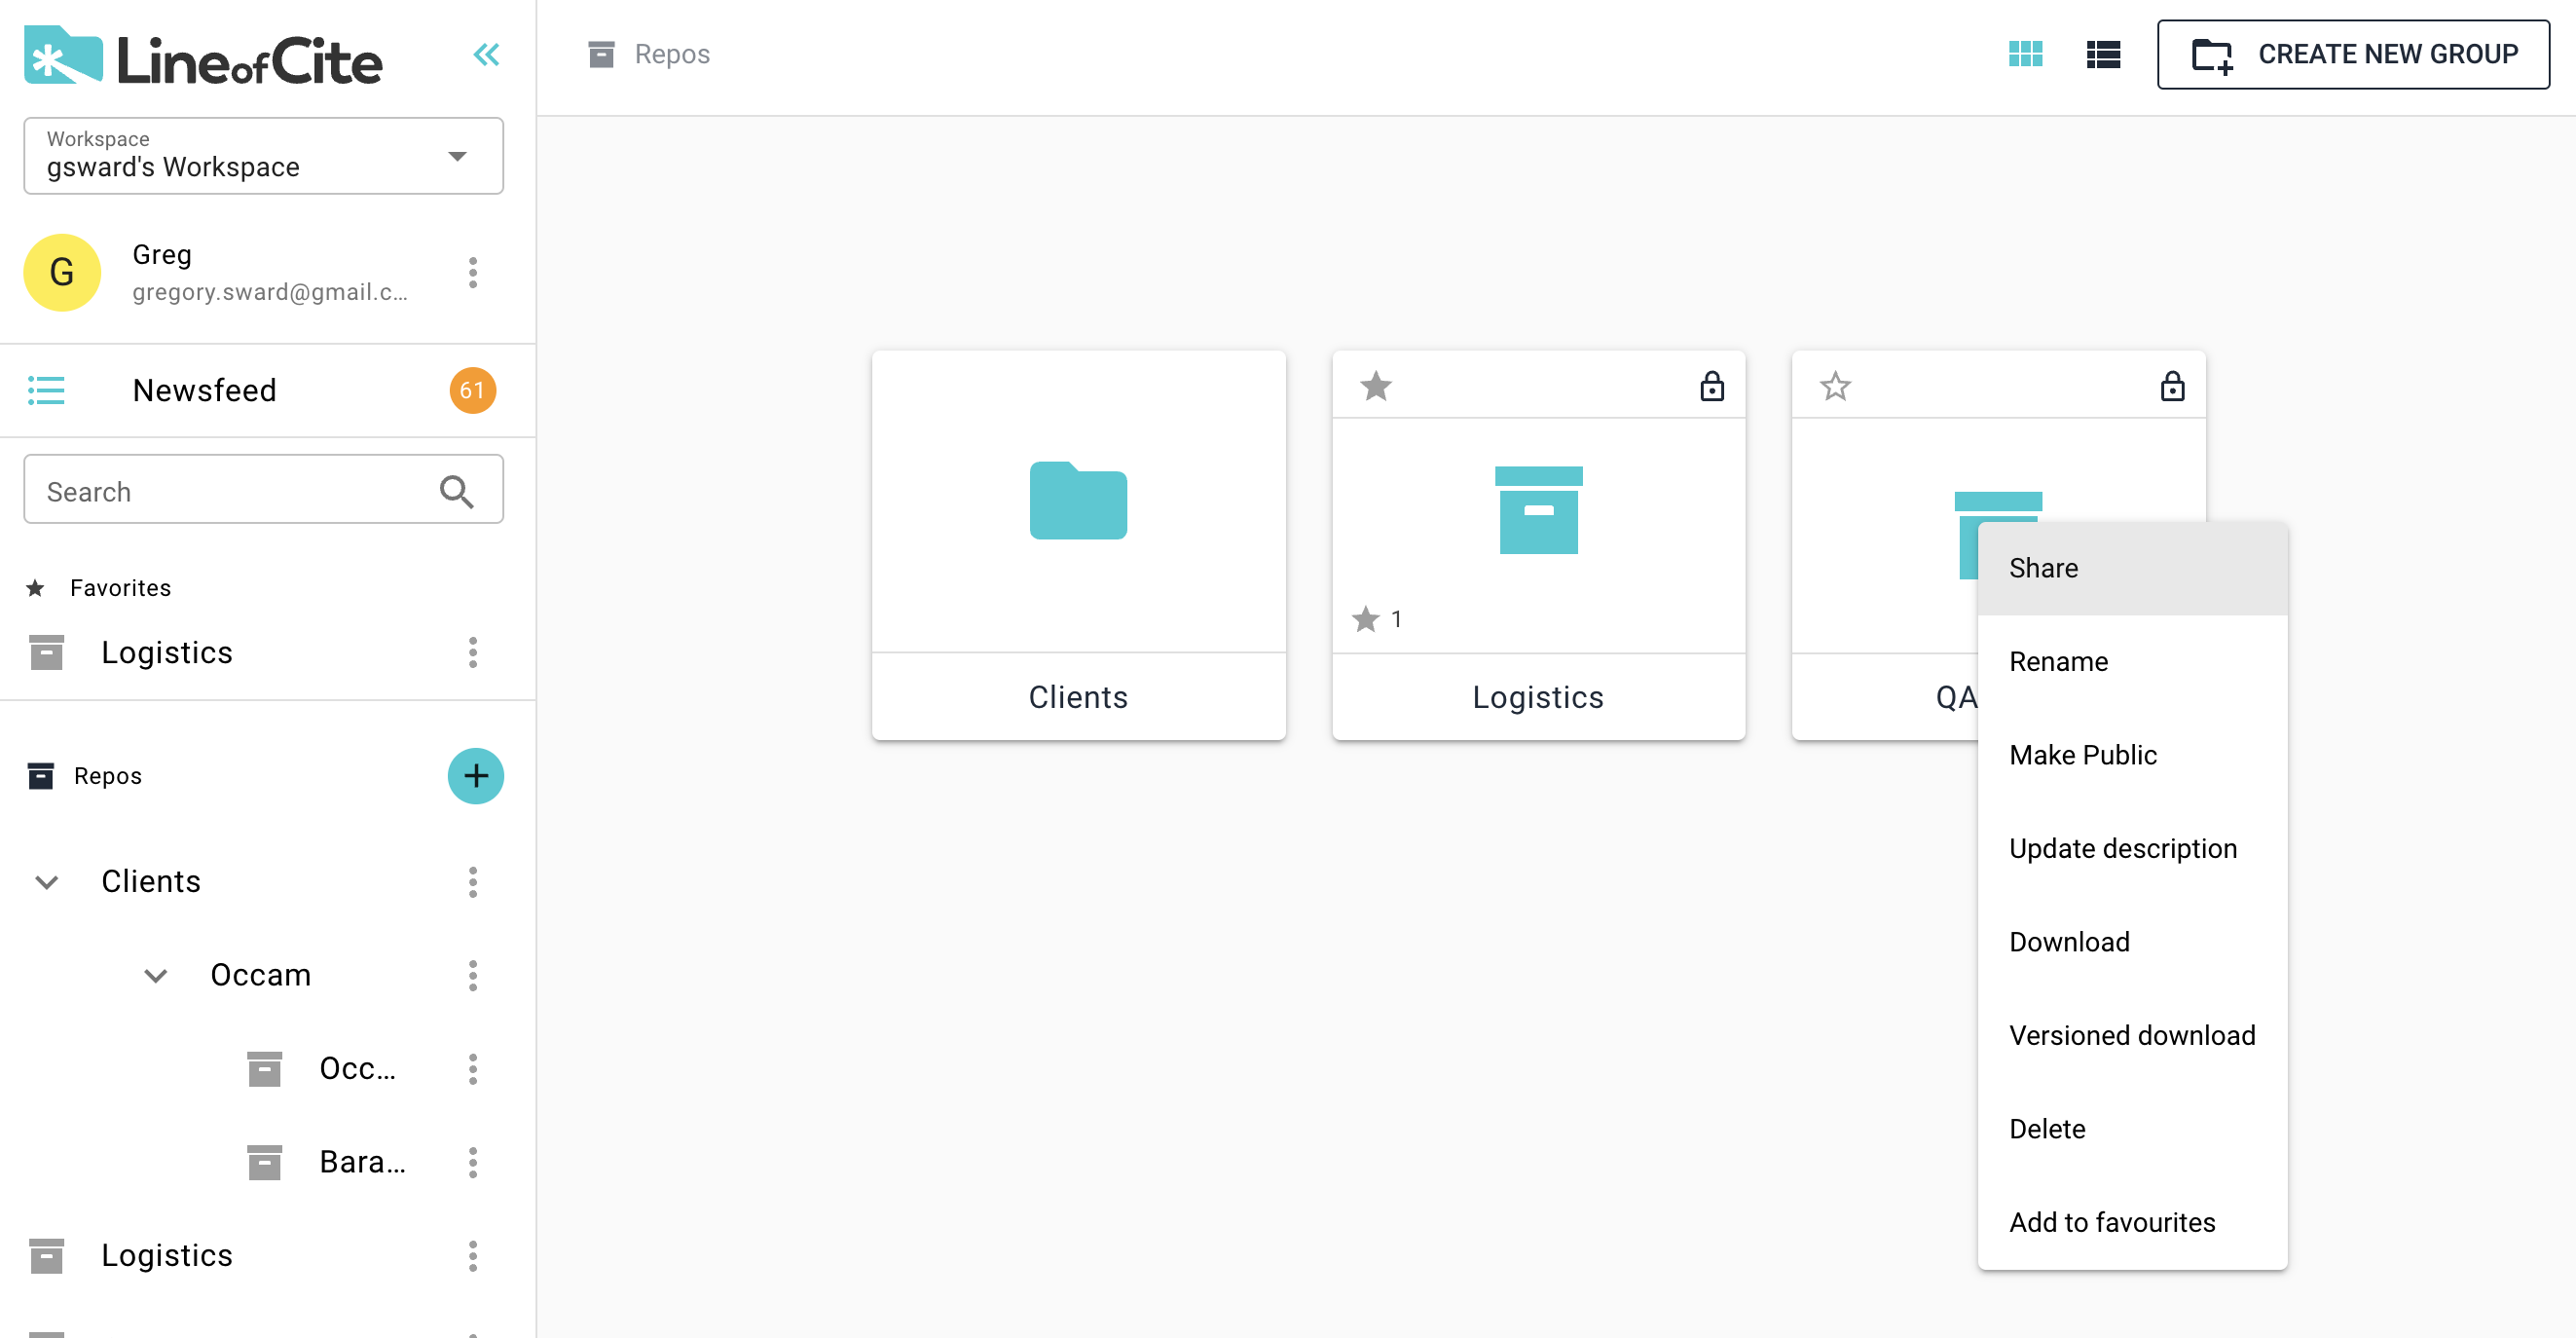This screenshot has height=1338, width=2576.
Task: Switch to list view layout
Action: 2103,54
